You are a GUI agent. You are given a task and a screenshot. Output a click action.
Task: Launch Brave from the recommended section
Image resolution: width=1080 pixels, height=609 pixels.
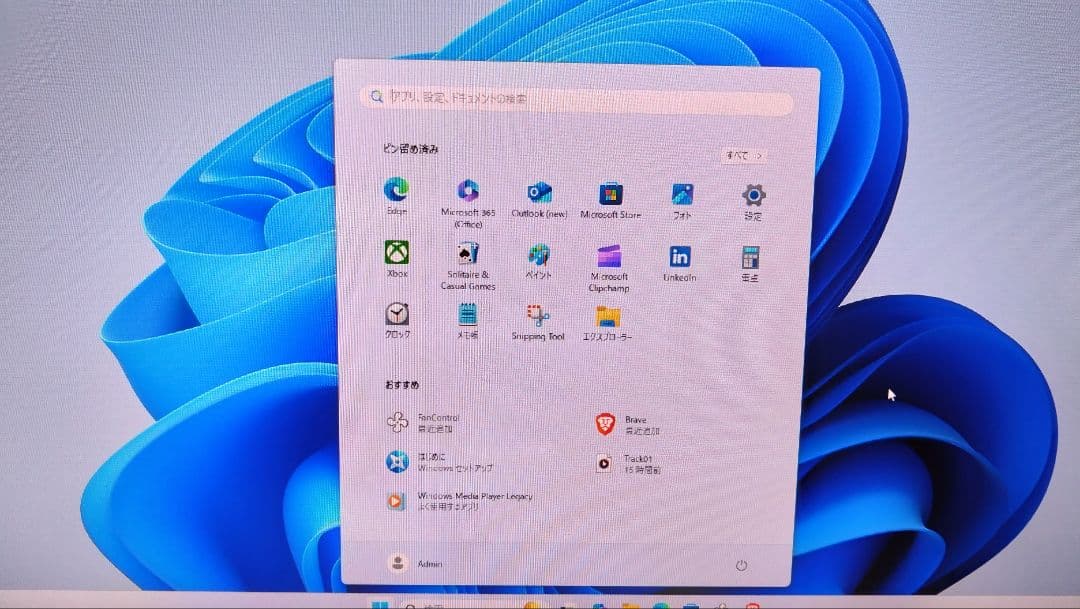tap(628, 421)
